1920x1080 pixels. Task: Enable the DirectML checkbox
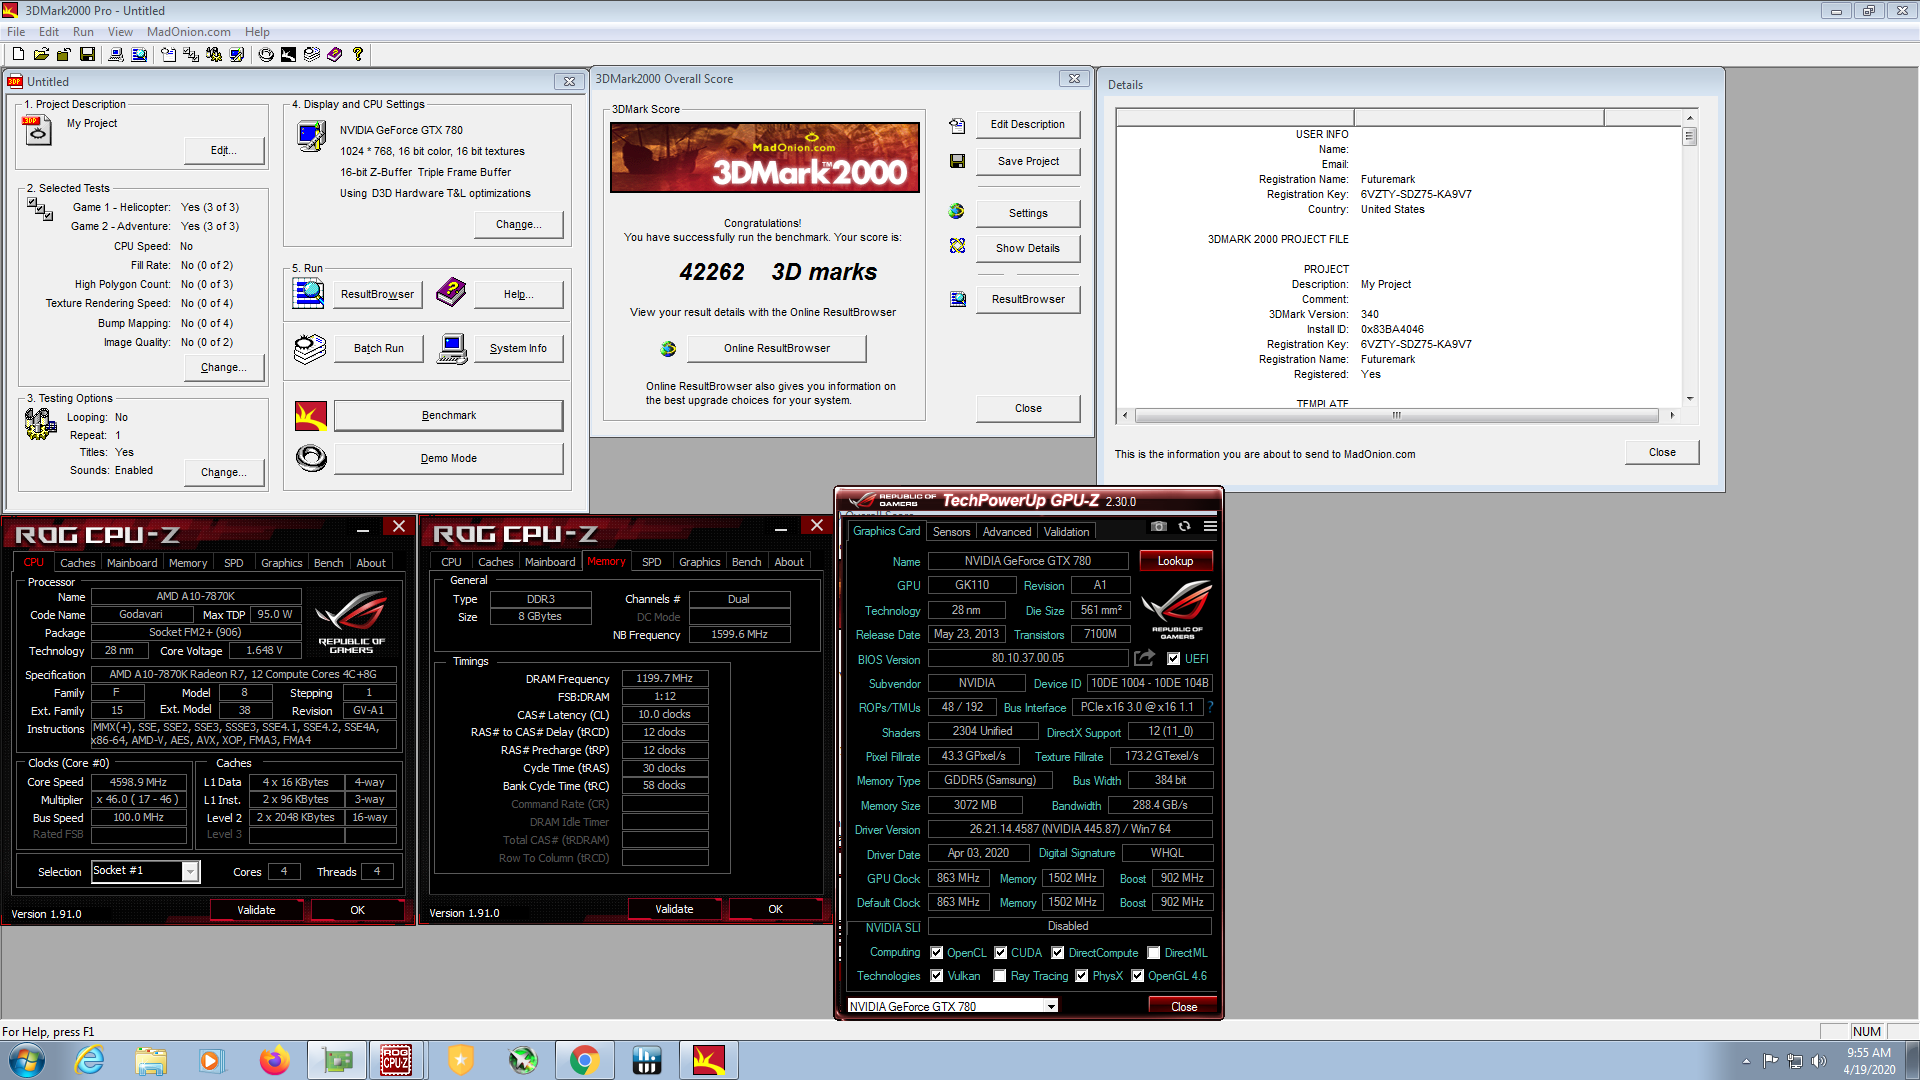(1153, 953)
